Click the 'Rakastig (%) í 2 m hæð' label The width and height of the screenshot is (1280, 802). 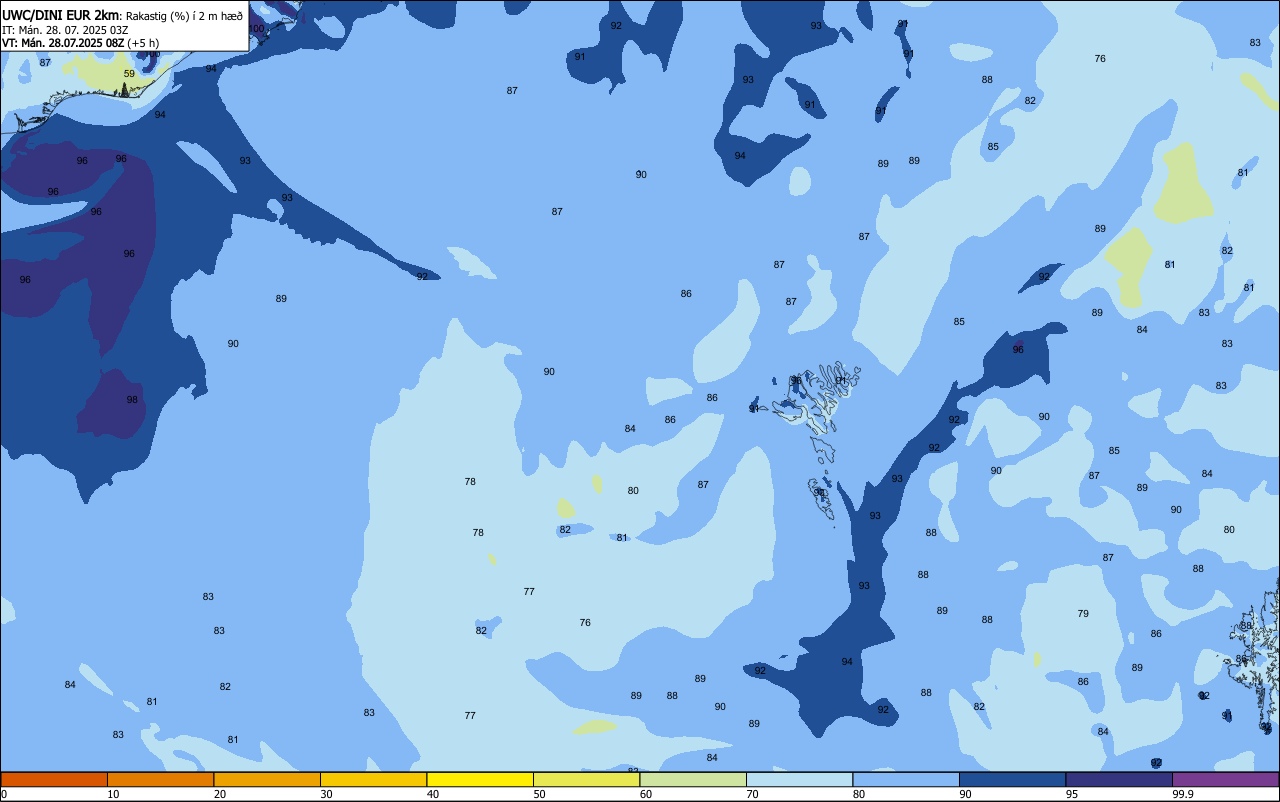click(x=184, y=15)
